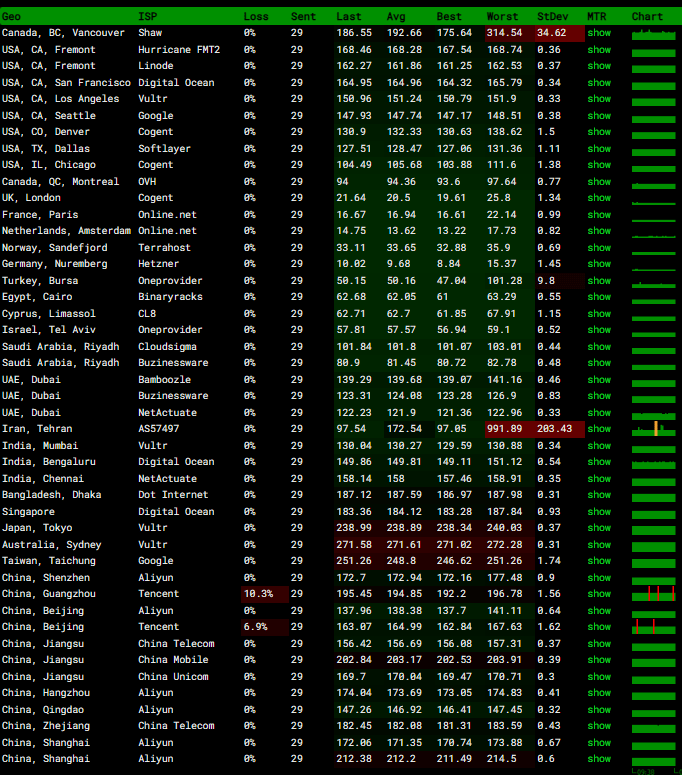The image size is (682, 775).
Task: Click the Cyprus, Limassol geo cell
Action: pyautogui.click(x=48, y=314)
